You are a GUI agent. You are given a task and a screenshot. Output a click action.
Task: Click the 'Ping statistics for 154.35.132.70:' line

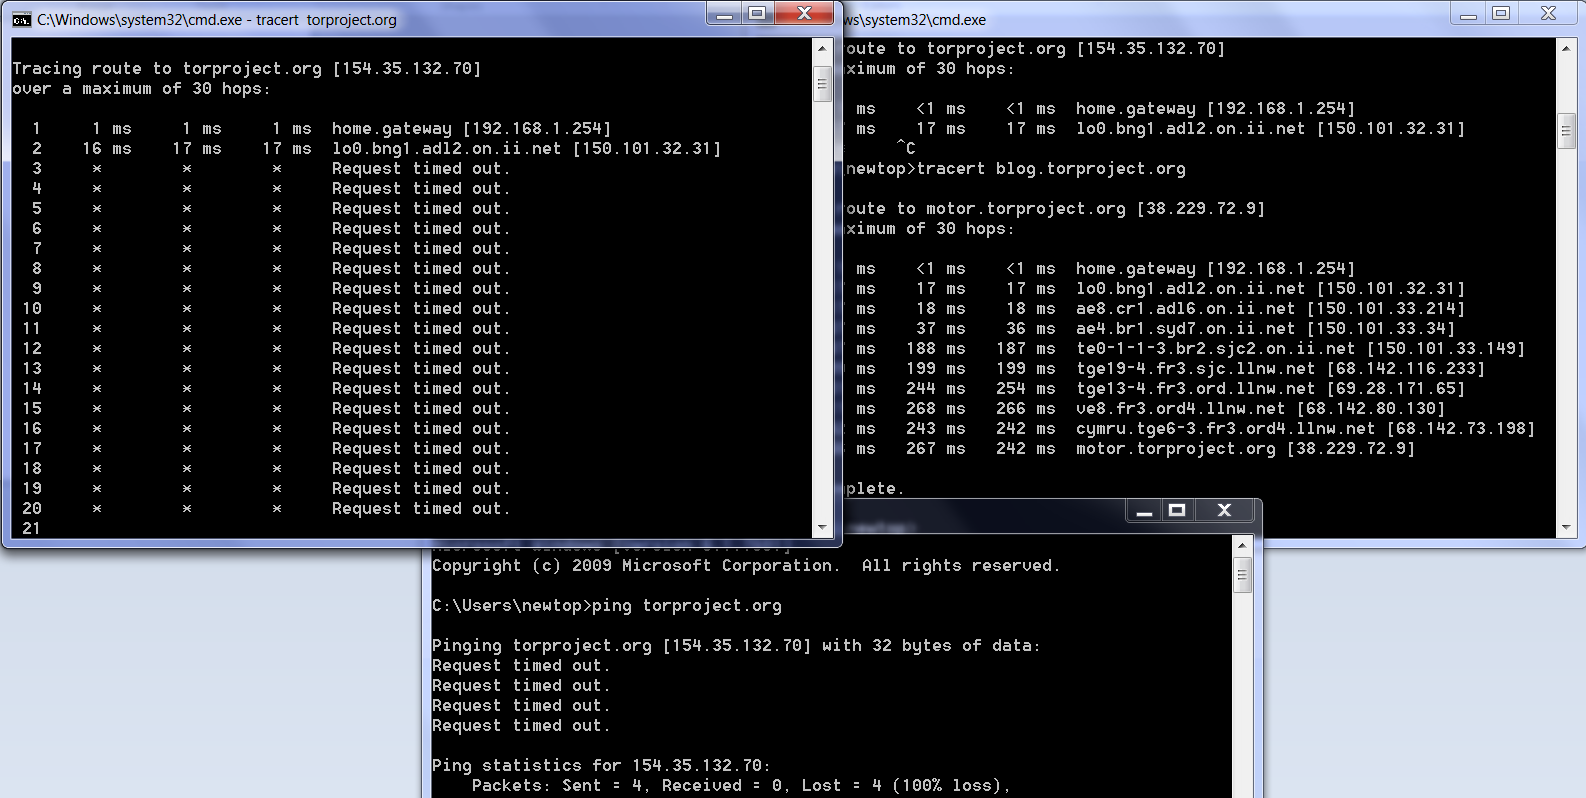601,765
